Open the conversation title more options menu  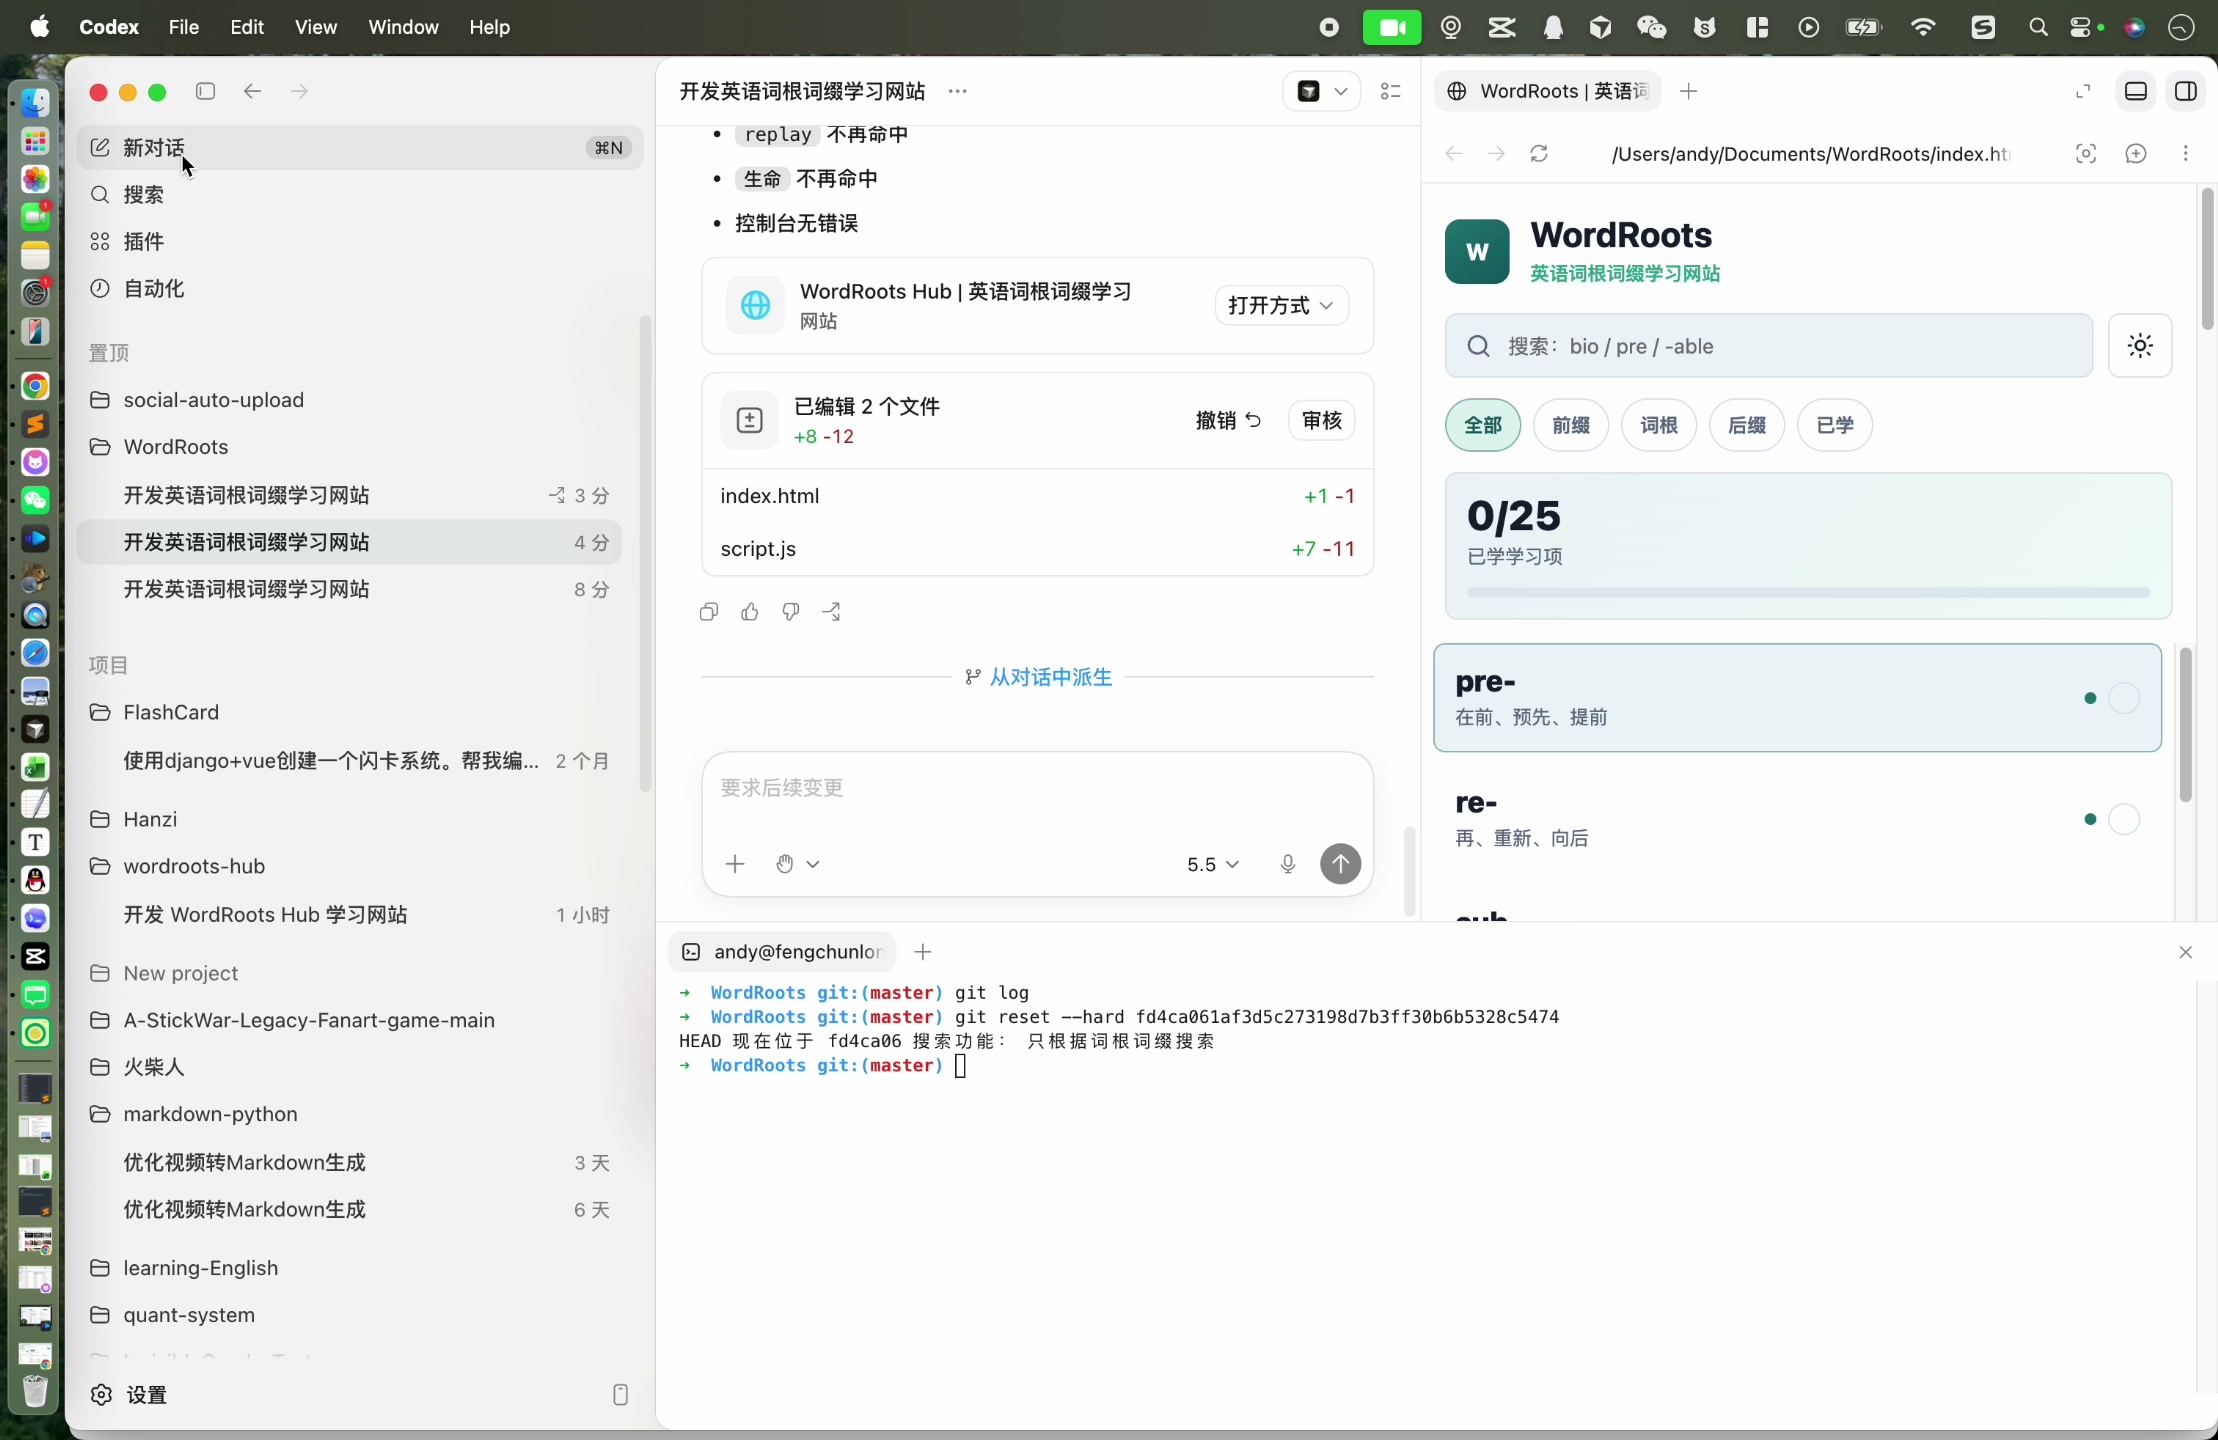[957, 91]
